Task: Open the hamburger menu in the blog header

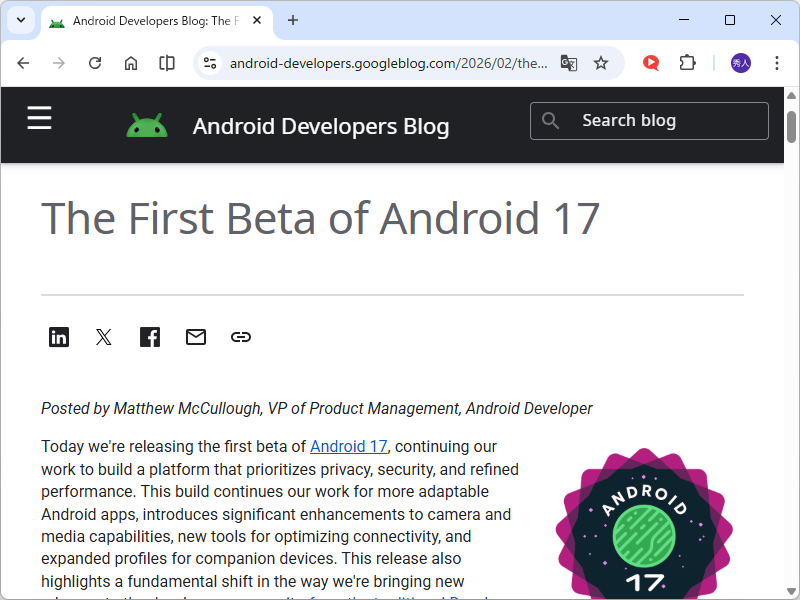Action: 39,118
